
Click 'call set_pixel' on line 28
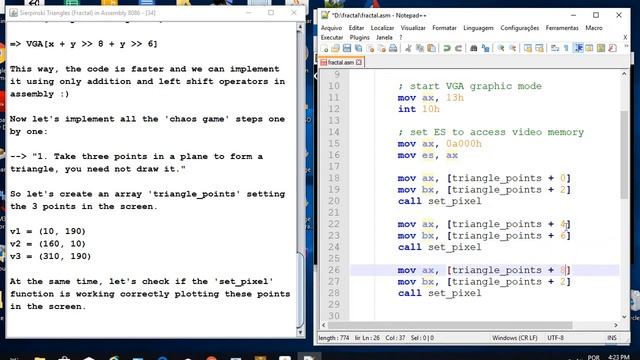[x=440, y=293]
